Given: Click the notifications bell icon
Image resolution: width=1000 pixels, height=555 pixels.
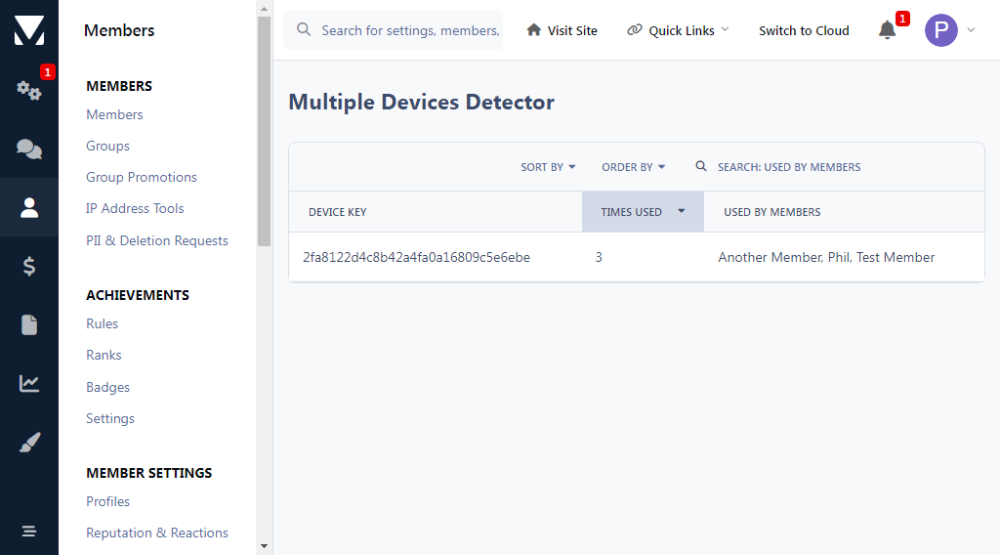Looking at the screenshot, I should 887,30.
